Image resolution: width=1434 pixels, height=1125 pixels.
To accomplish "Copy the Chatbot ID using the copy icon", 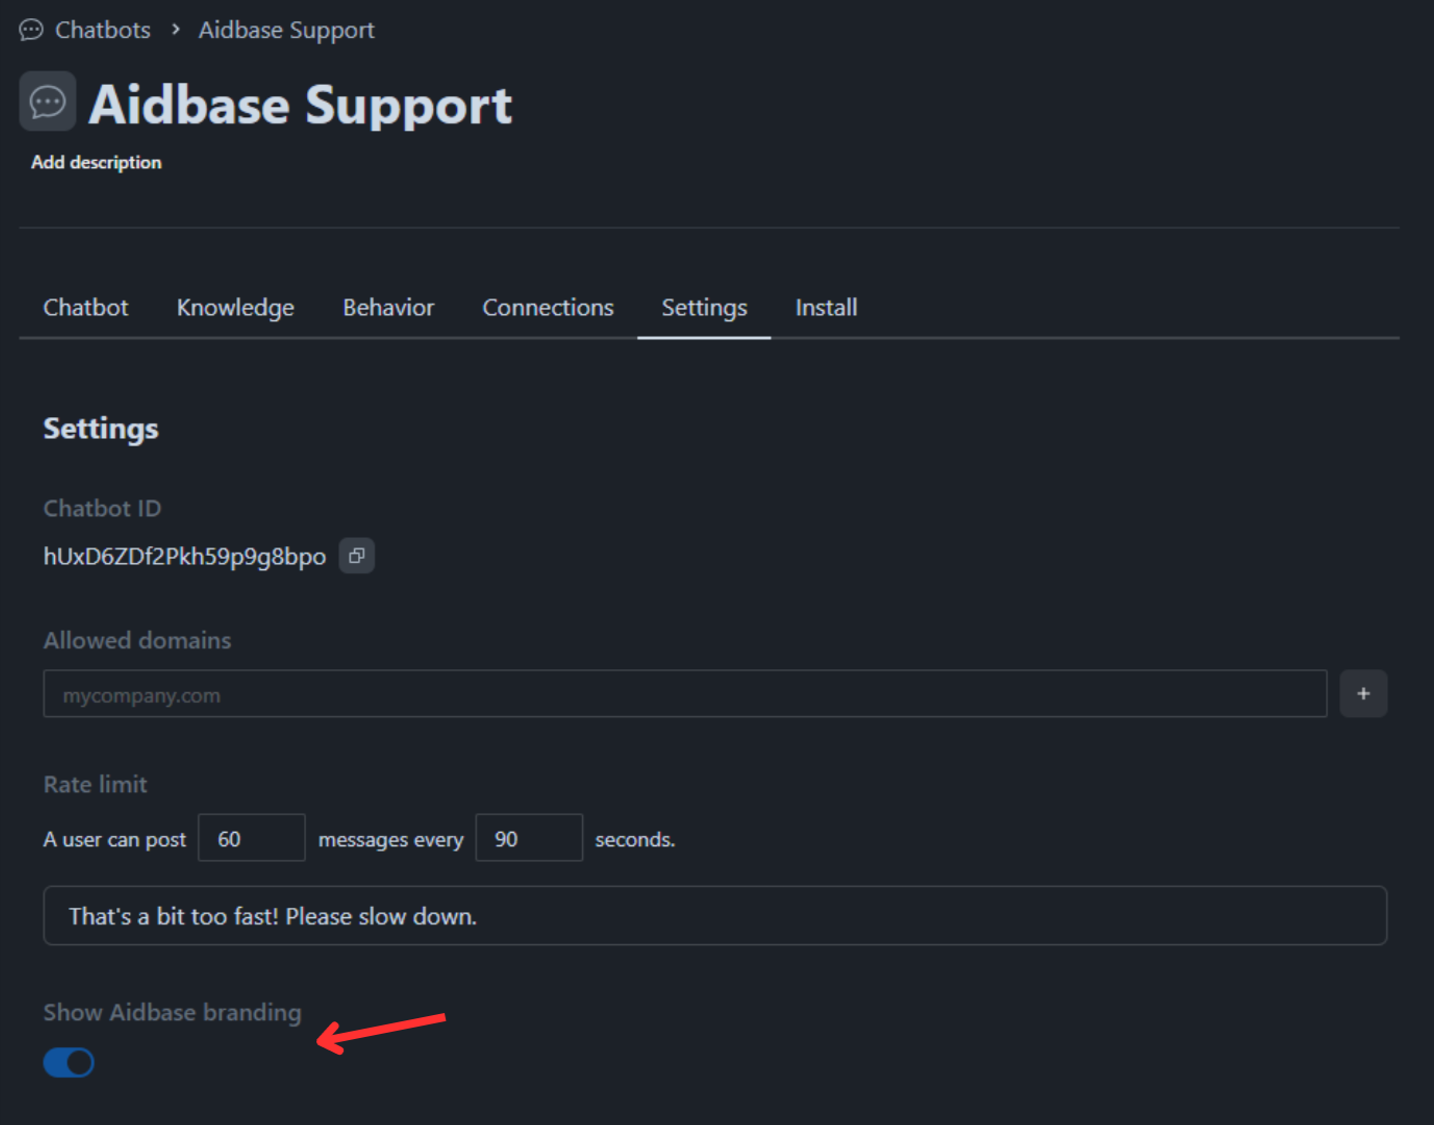I will pos(356,555).
